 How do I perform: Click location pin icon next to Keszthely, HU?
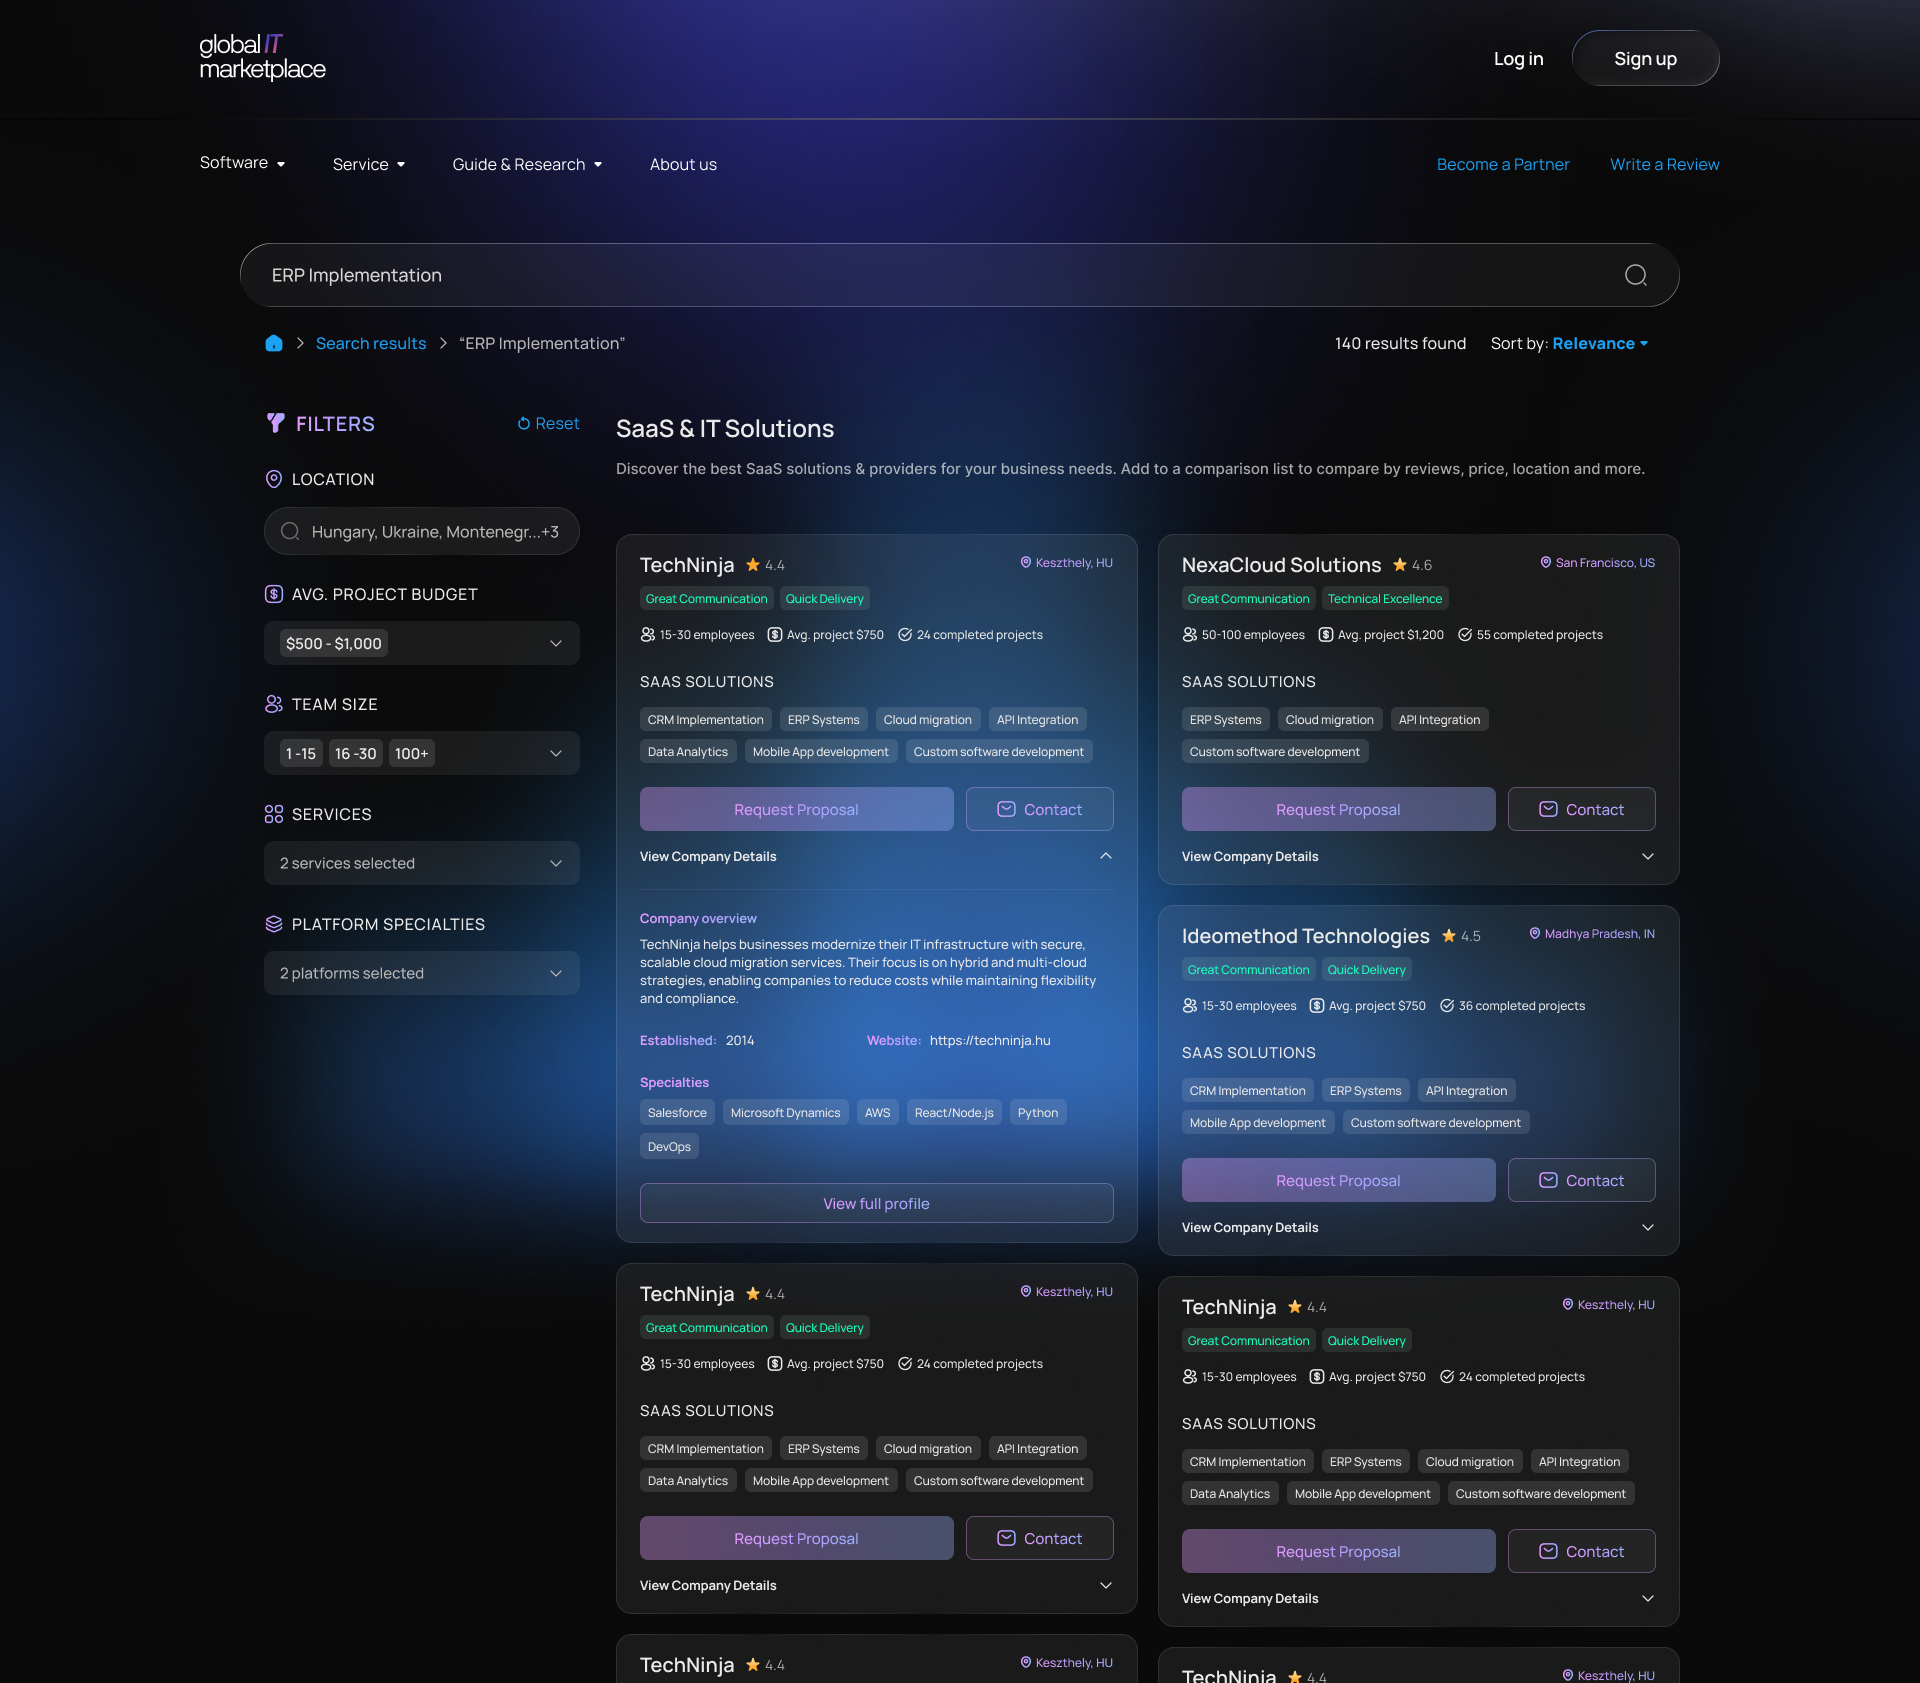click(x=1025, y=563)
